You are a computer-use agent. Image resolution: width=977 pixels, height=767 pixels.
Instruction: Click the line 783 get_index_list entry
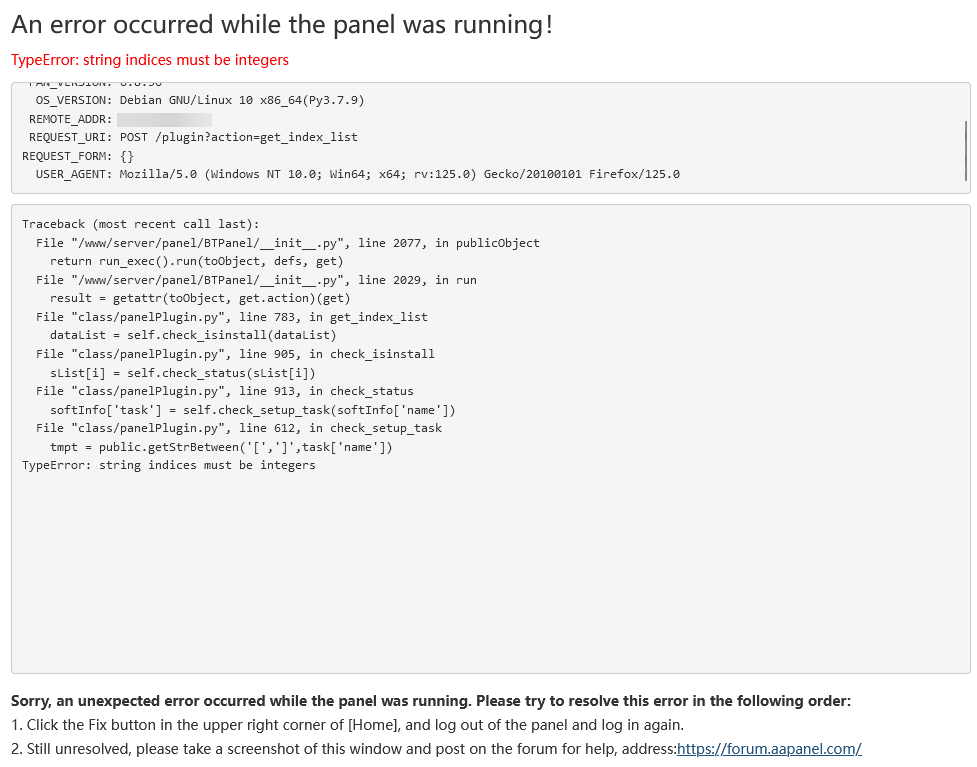point(231,317)
